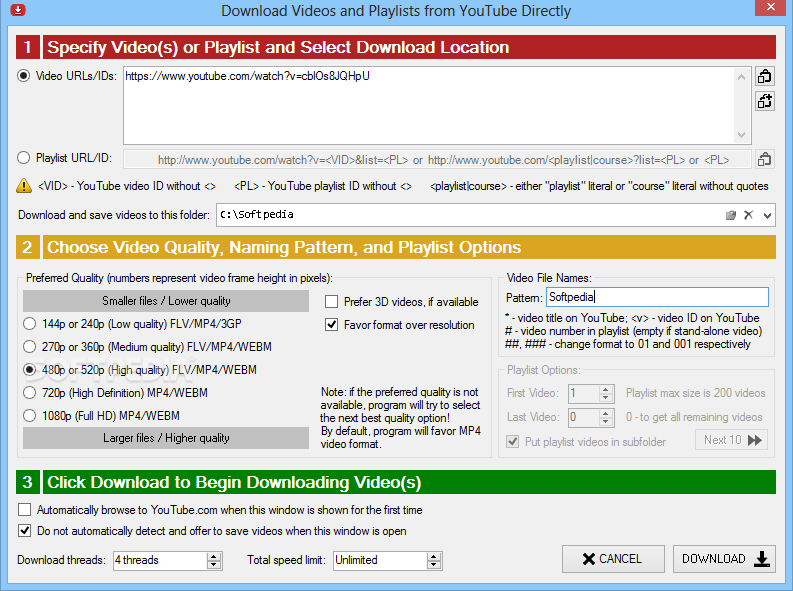Decrease Last Video spinner value
Image resolution: width=793 pixels, height=591 pixels.
click(x=606, y=422)
